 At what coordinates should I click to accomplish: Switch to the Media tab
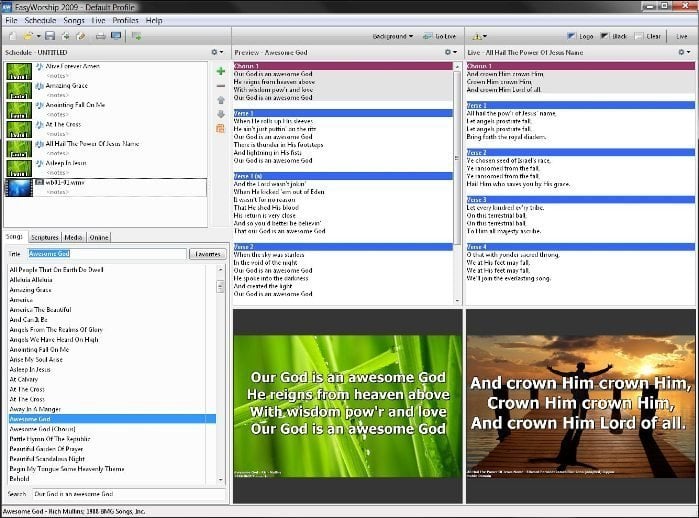pyautogui.click(x=73, y=238)
